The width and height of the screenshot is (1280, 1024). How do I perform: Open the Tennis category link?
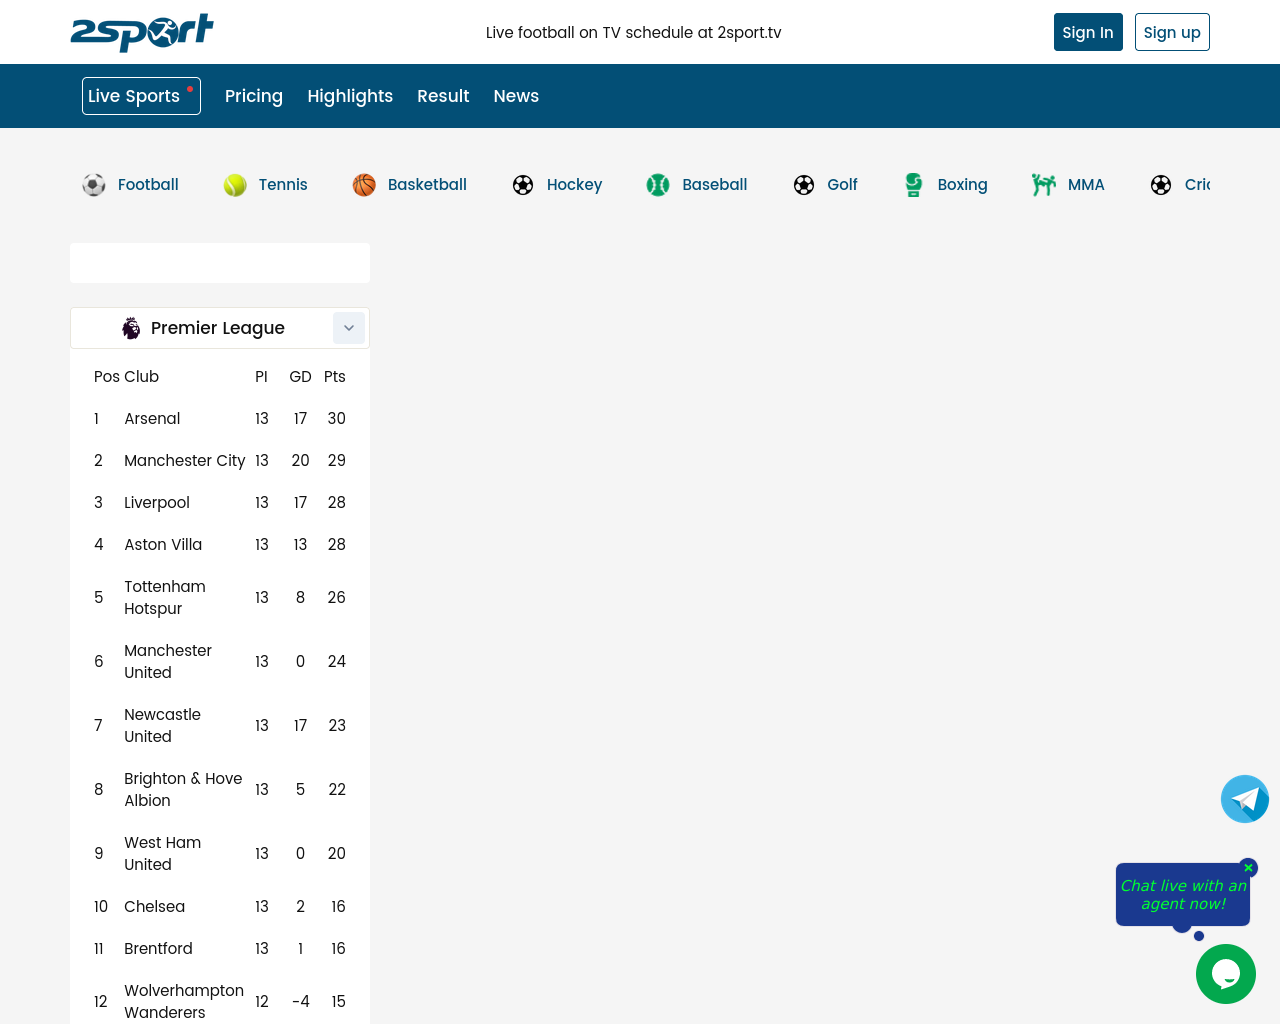click(x=283, y=185)
